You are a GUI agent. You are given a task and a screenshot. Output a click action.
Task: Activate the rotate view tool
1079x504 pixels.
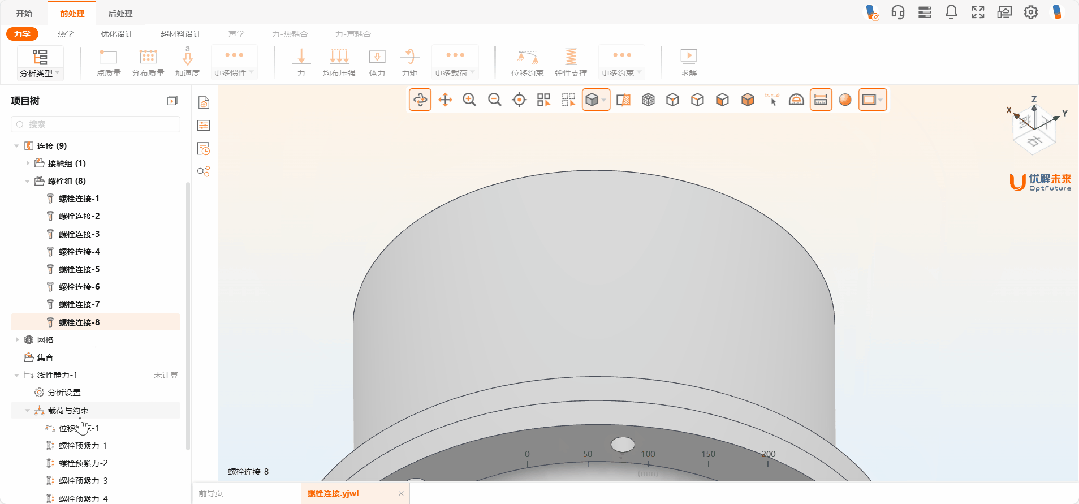click(x=420, y=100)
